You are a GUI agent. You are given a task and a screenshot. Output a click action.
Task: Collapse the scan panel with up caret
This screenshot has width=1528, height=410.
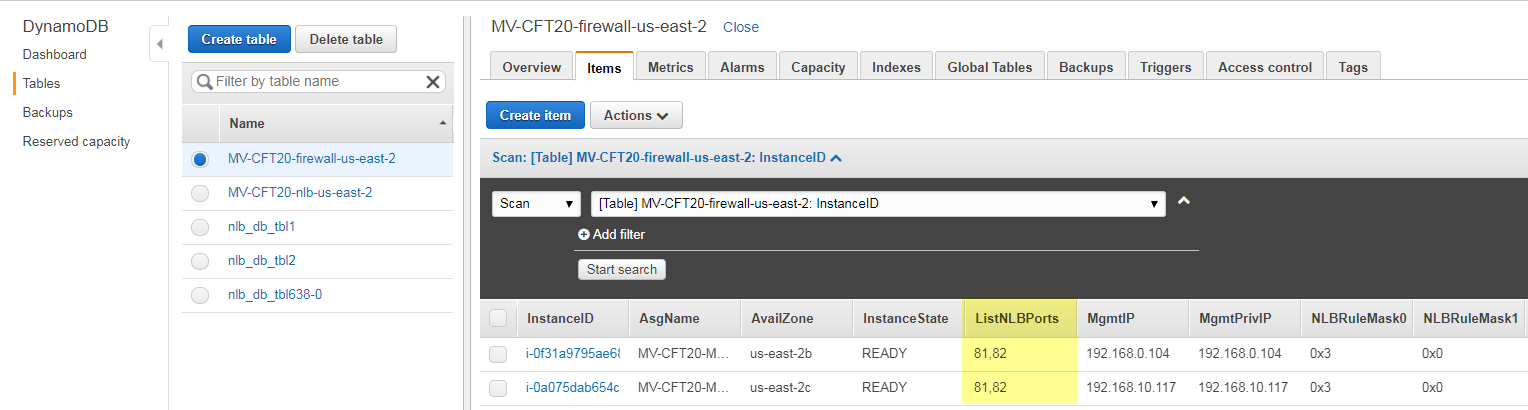pos(1184,201)
